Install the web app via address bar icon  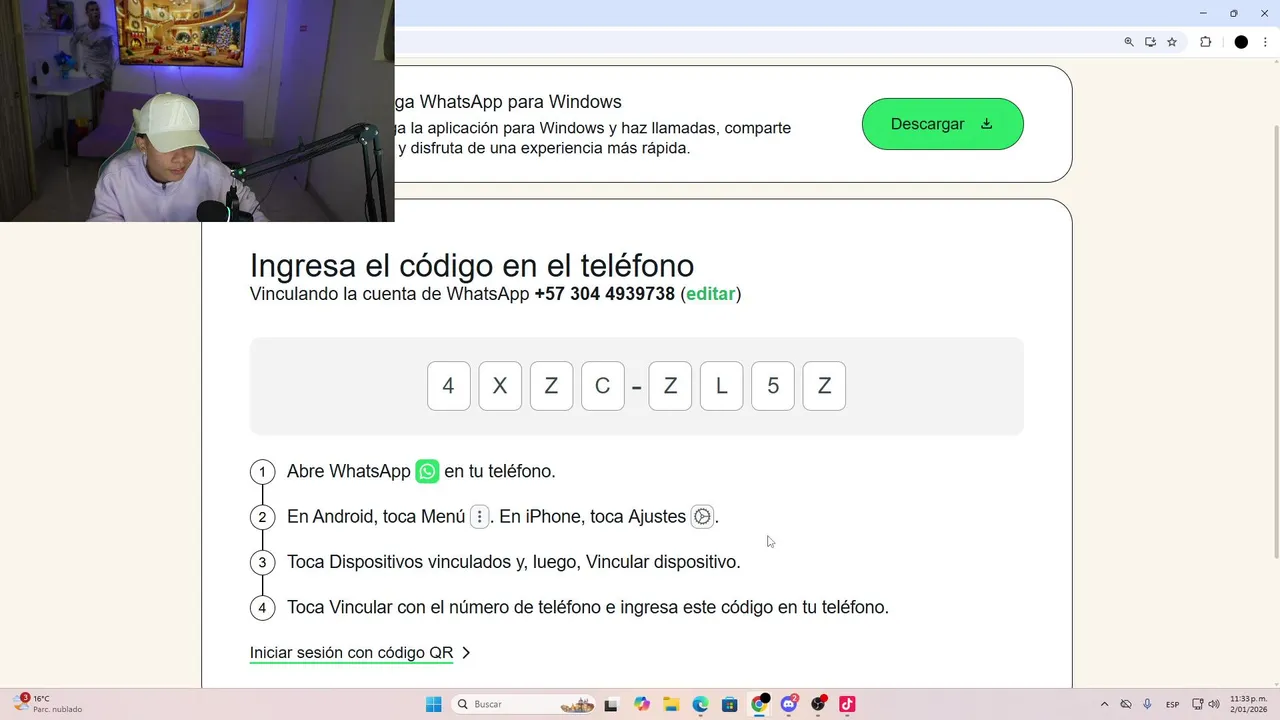(x=1150, y=42)
